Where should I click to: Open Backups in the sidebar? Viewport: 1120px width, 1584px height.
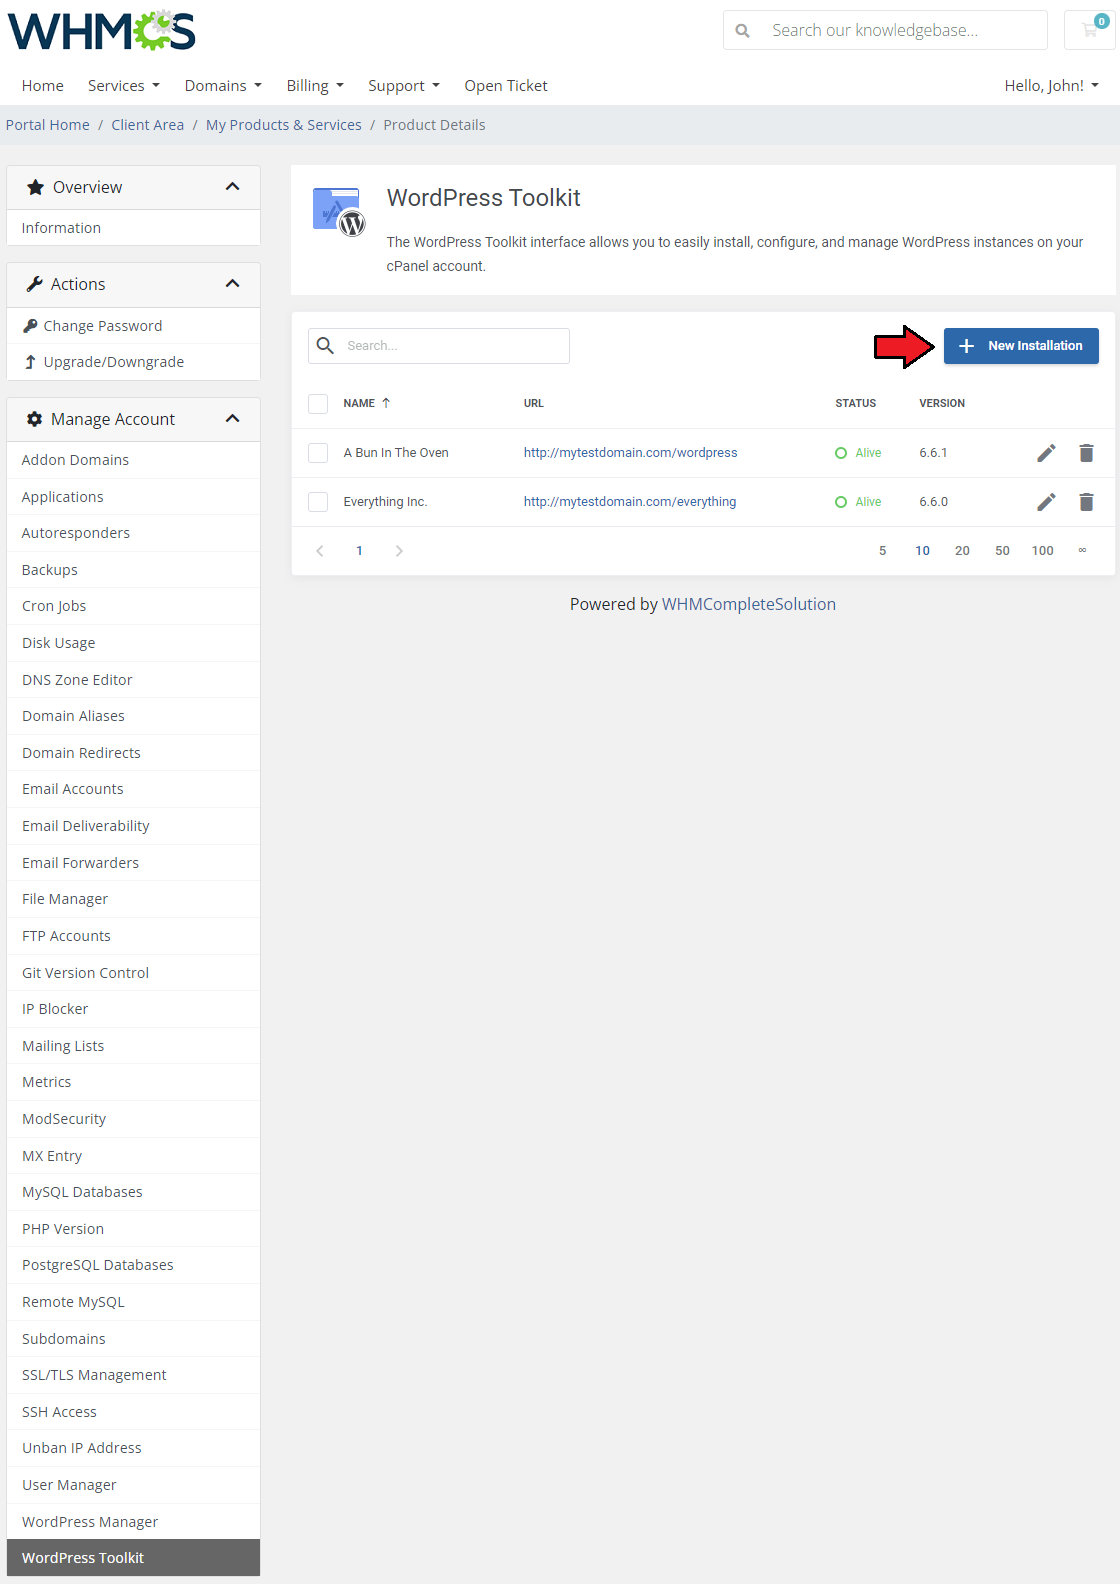(133, 570)
